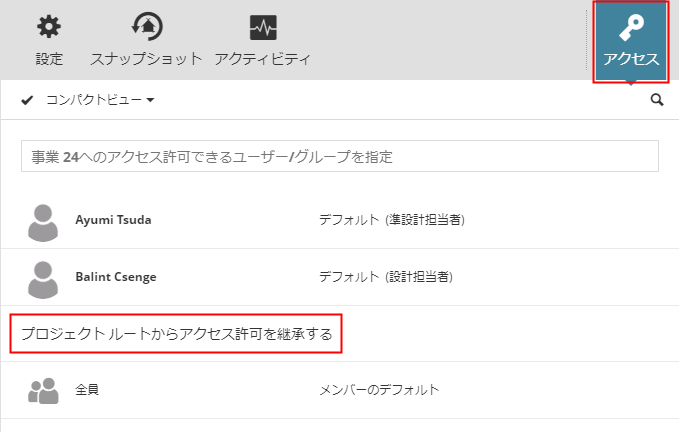The height and width of the screenshot is (432, 680).
Task: Click the search magnifier icon
Action: tap(657, 100)
